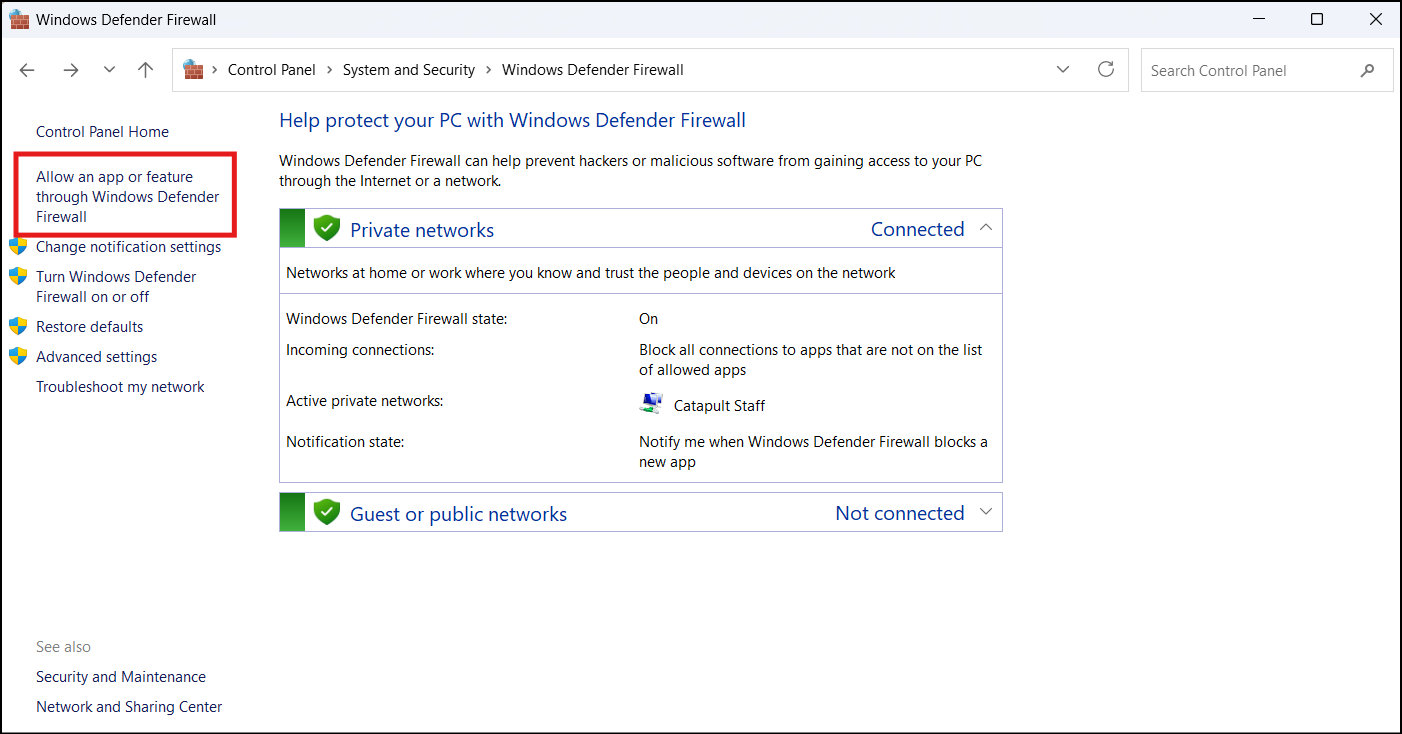Open the address bar history dropdown
The width and height of the screenshot is (1402, 734).
click(1062, 70)
